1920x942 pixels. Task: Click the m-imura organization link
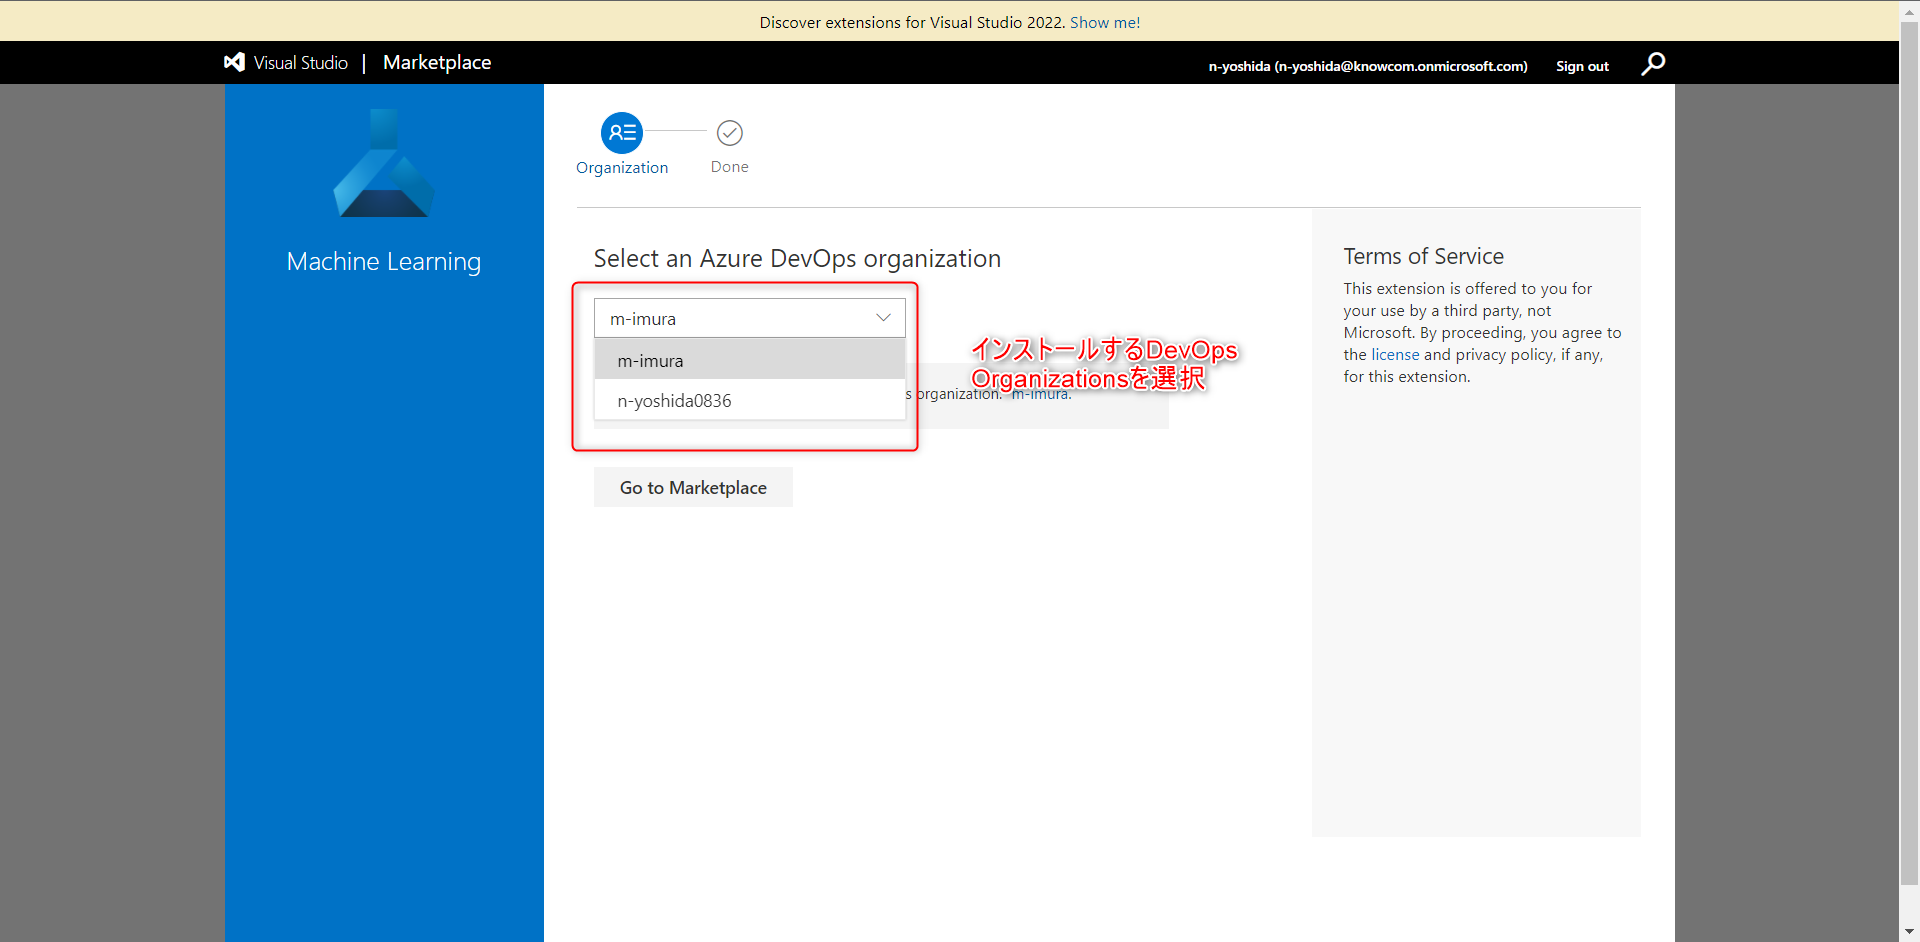point(1041,394)
